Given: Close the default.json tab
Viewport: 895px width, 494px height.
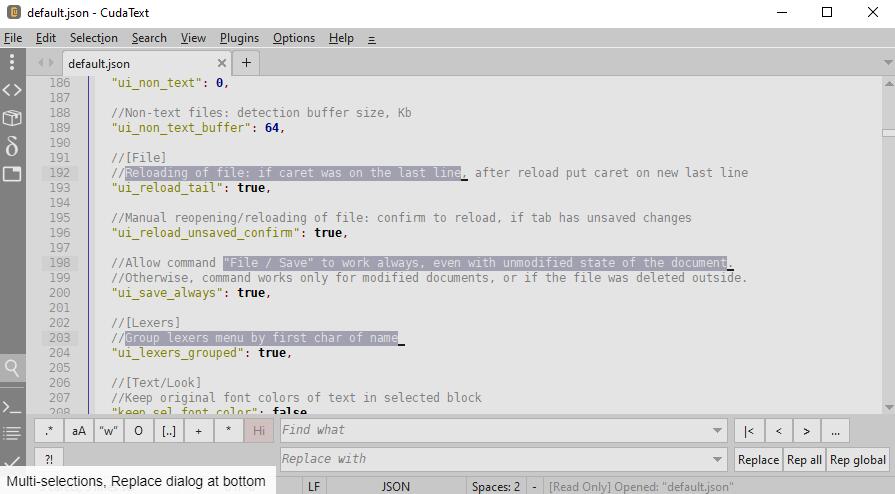Looking at the screenshot, I should [x=222, y=63].
